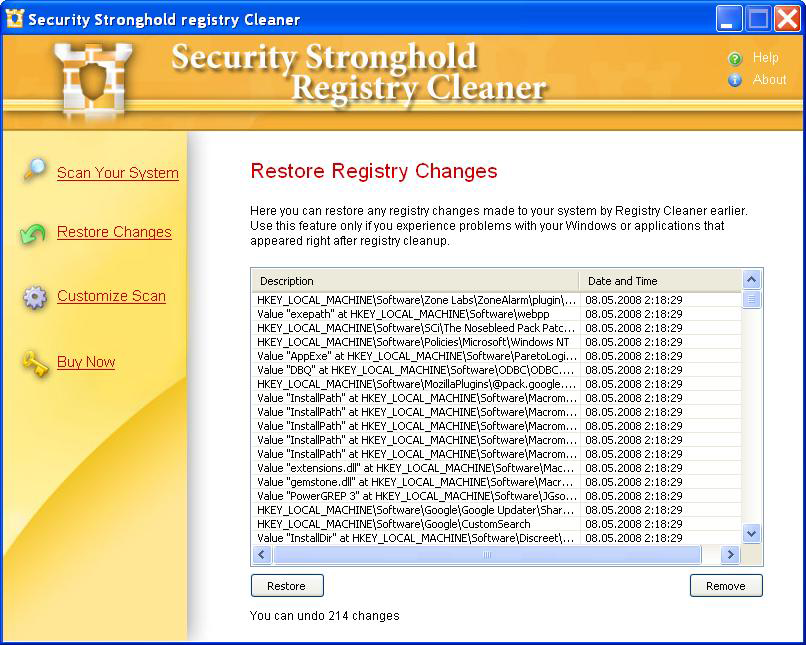The image size is (806, 645).
Task: Open the Help link
Action: 765,58
